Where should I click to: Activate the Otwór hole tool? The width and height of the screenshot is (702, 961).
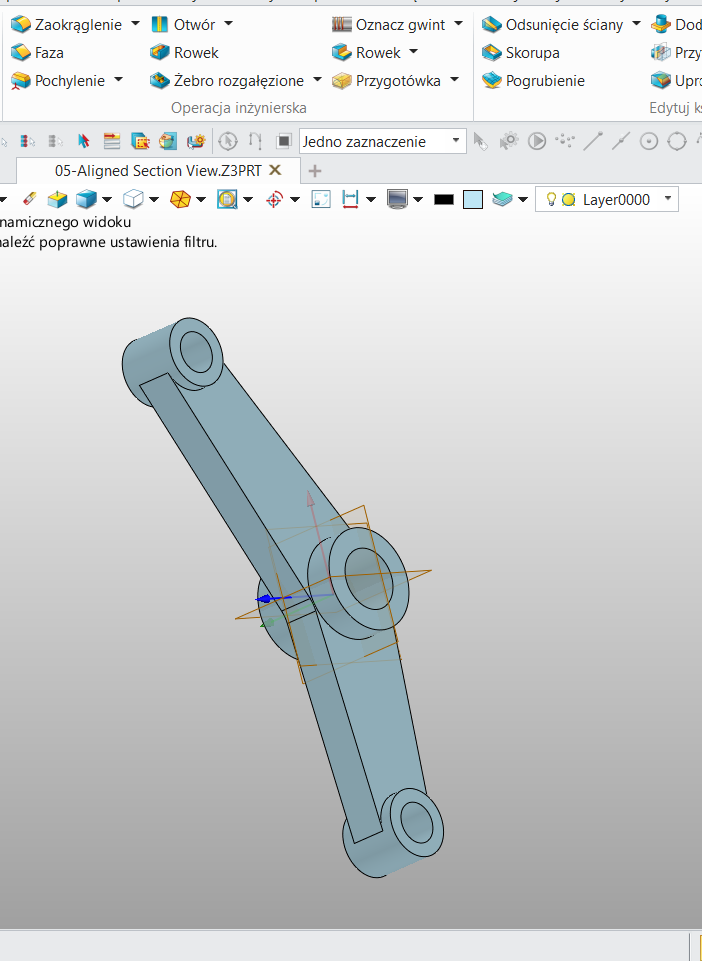[182, 24]
